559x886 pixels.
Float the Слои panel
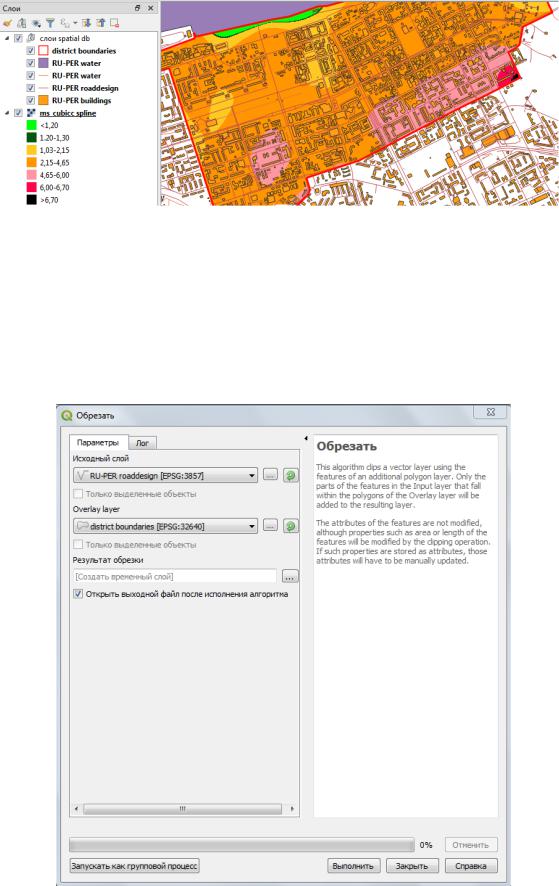point(138,8)
